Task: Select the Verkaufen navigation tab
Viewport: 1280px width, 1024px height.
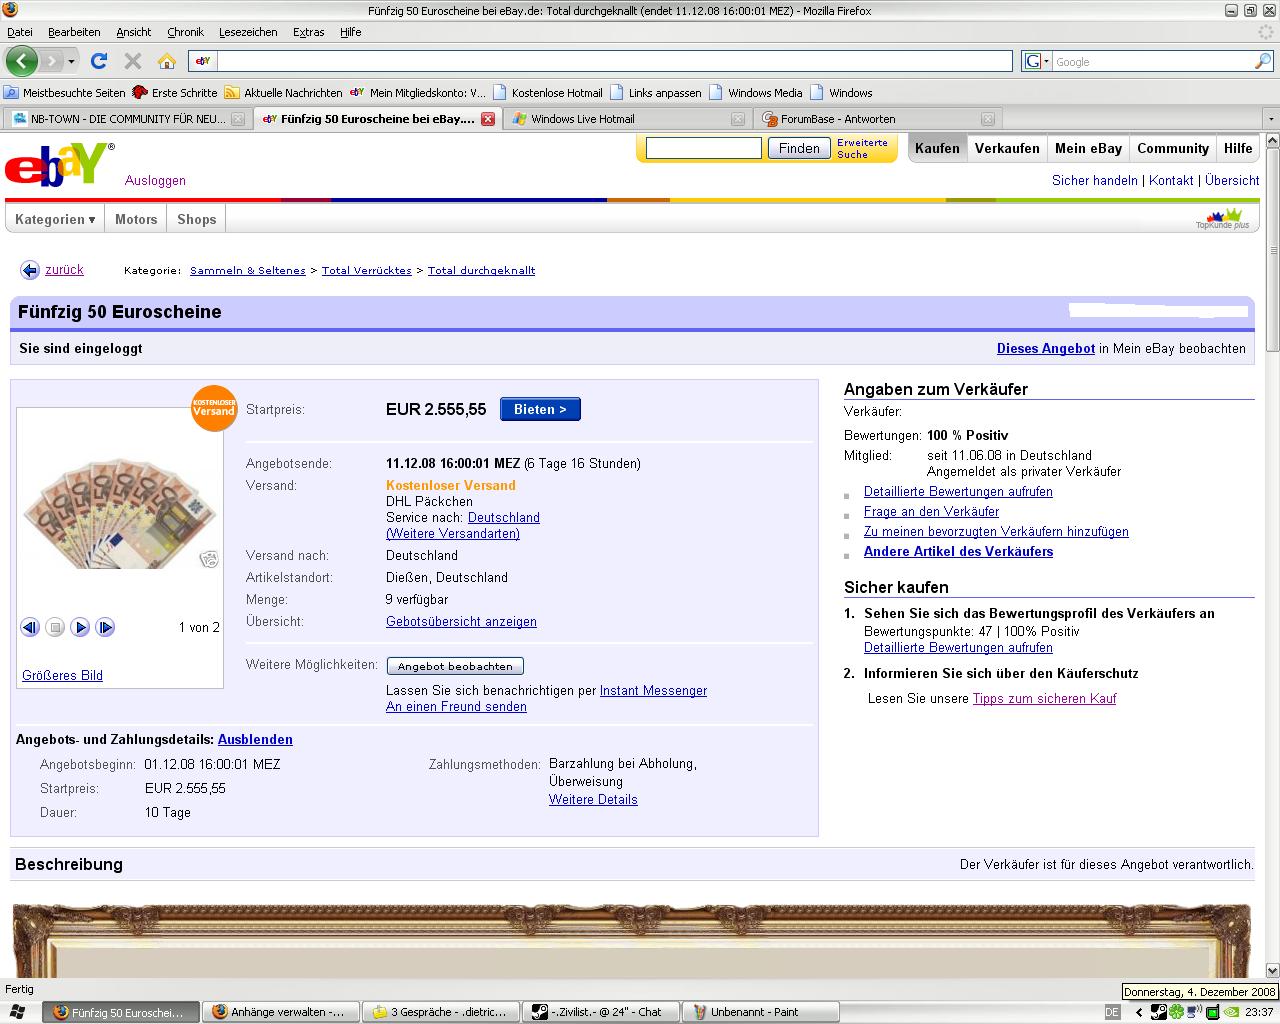Action: (1007, 148)
